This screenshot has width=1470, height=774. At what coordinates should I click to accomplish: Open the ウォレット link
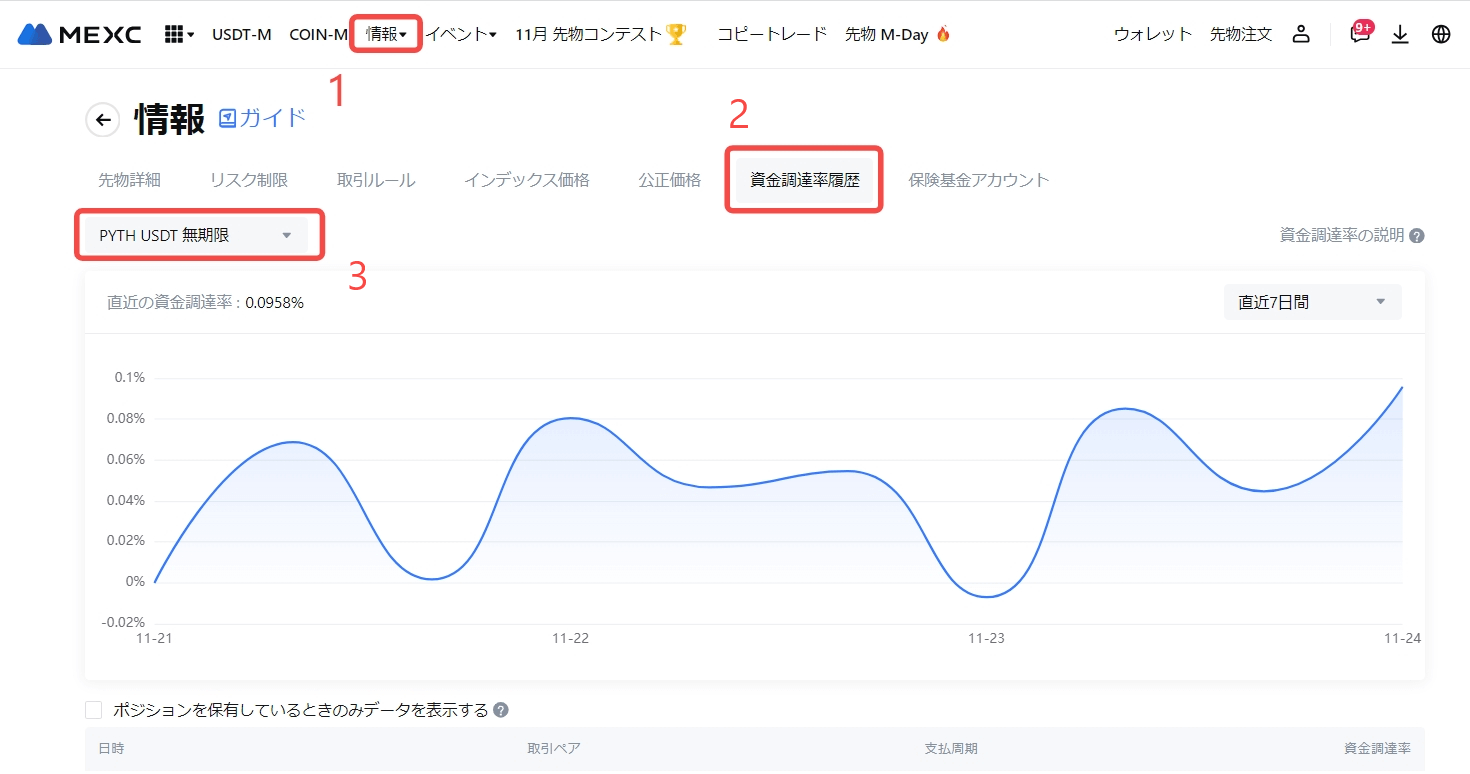pos(1152,34)
